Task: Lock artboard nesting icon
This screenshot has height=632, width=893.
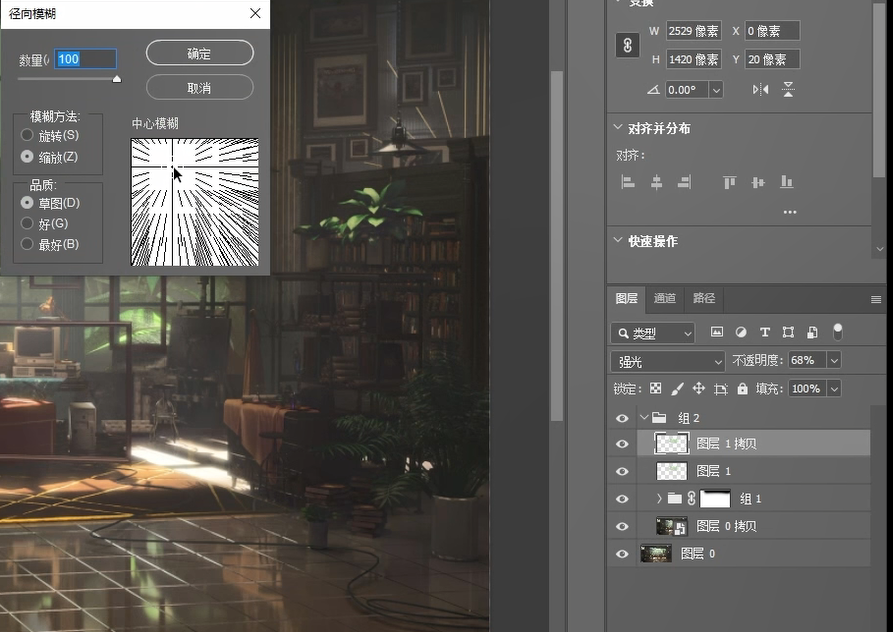Action: coord(721,389)
